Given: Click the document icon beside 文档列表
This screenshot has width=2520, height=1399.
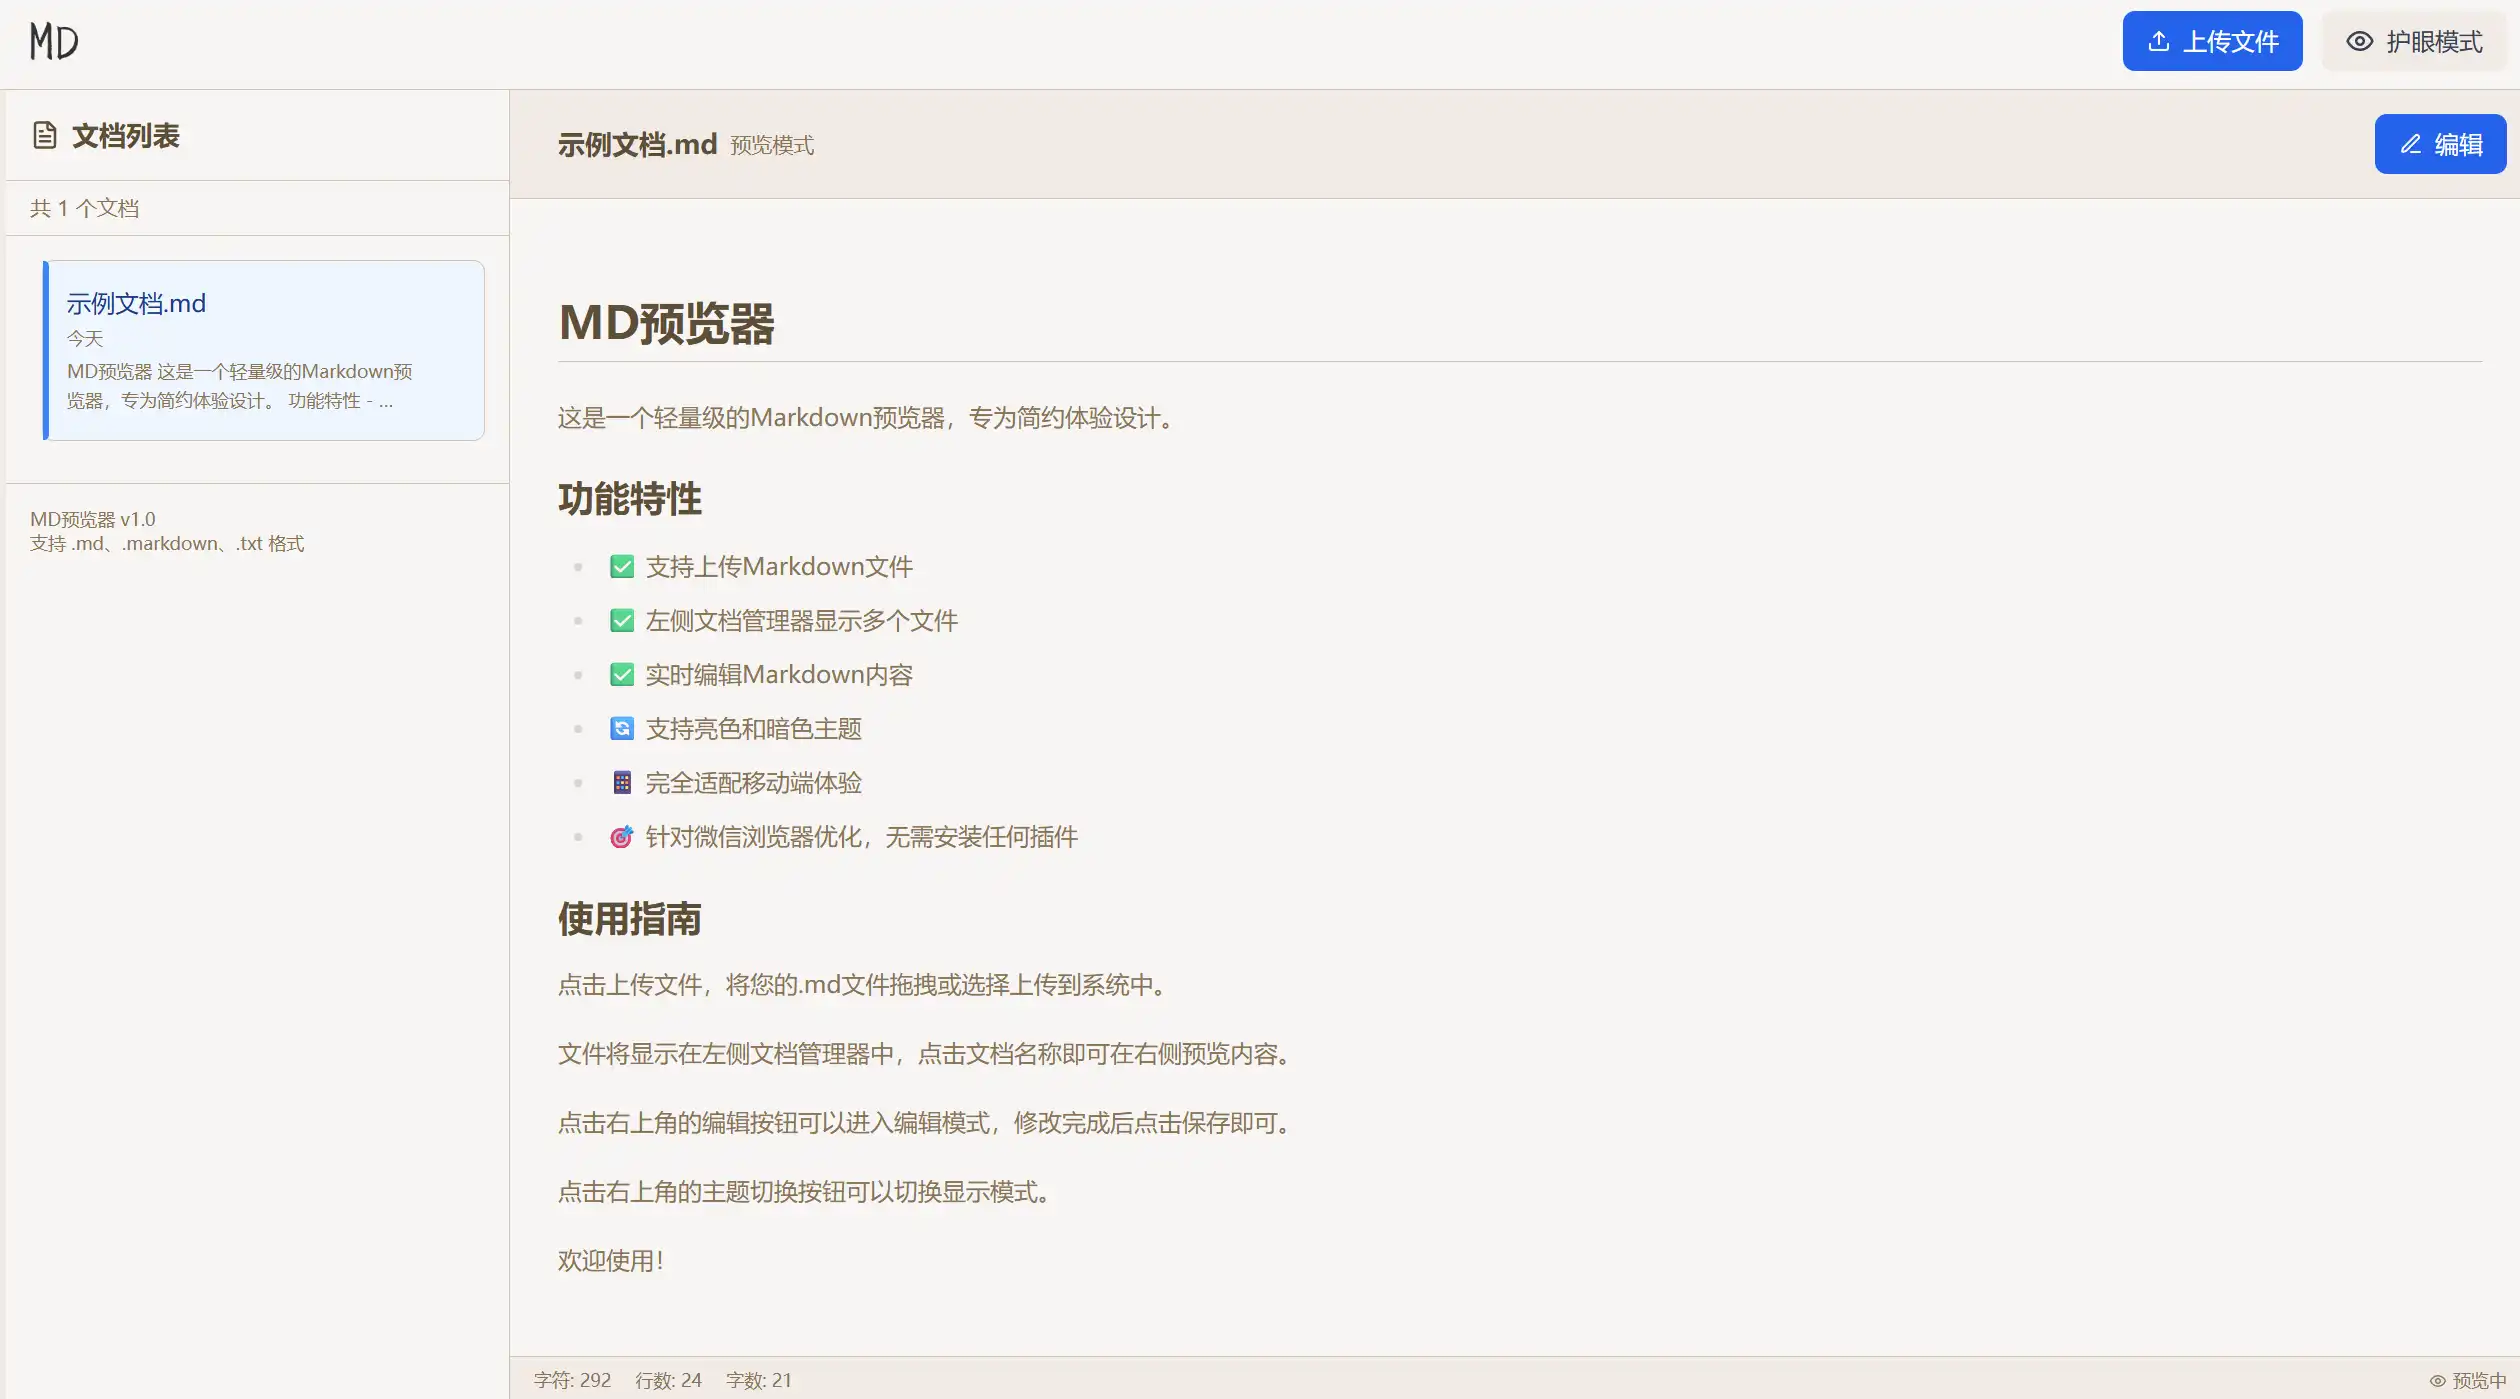Looking at the screenshot, I should point(45,135).
